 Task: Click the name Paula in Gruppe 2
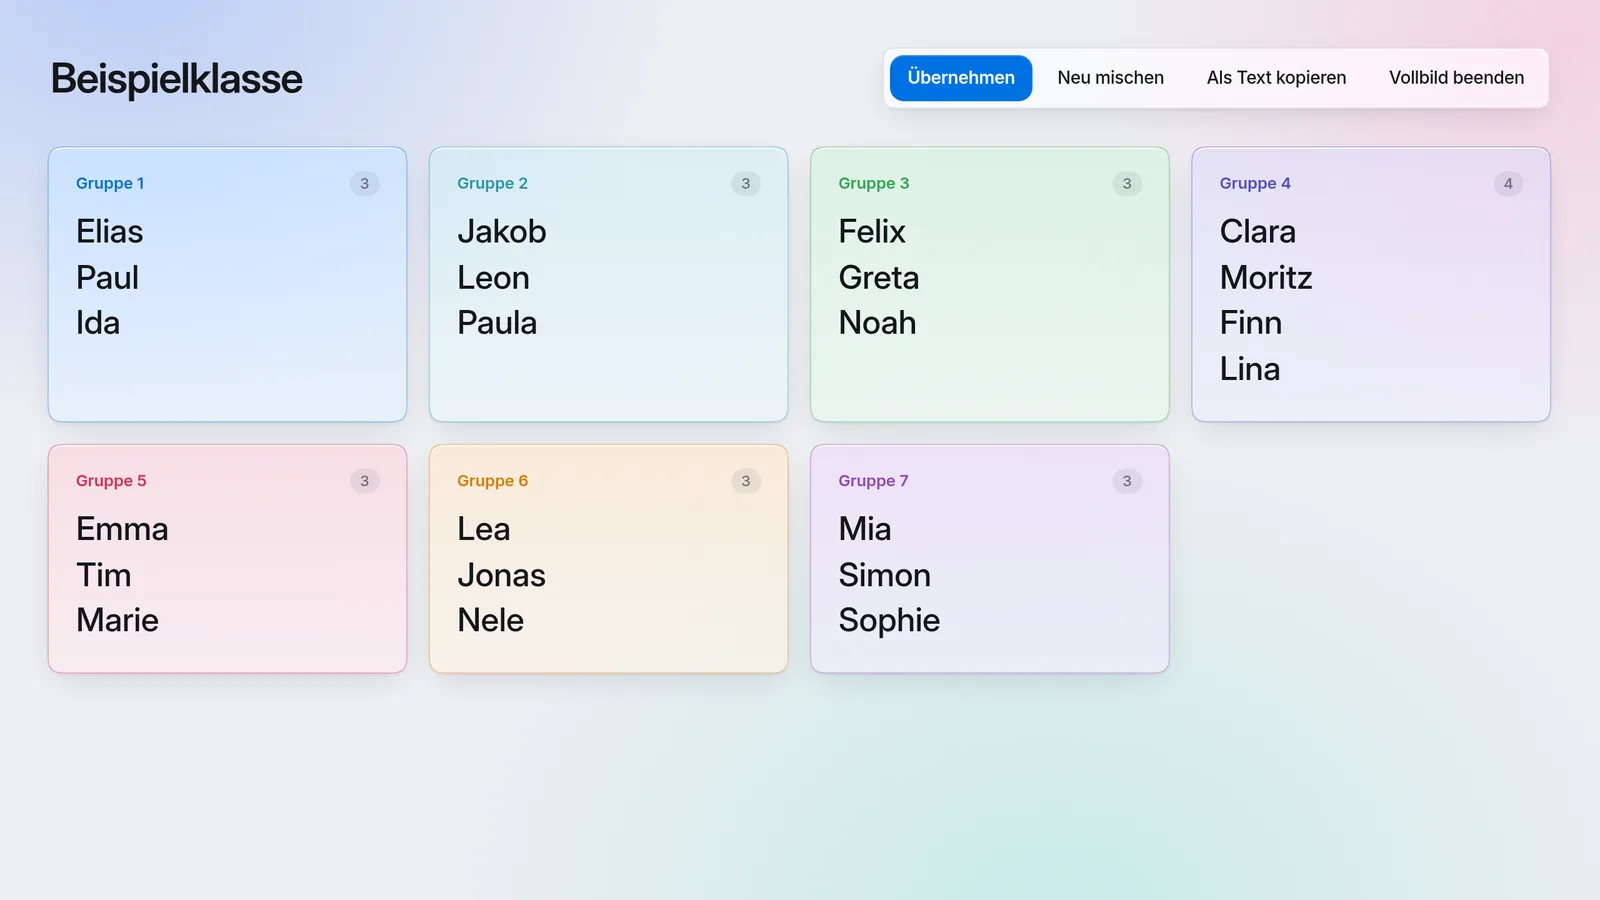pyautogui.click(x=497, y=323)
